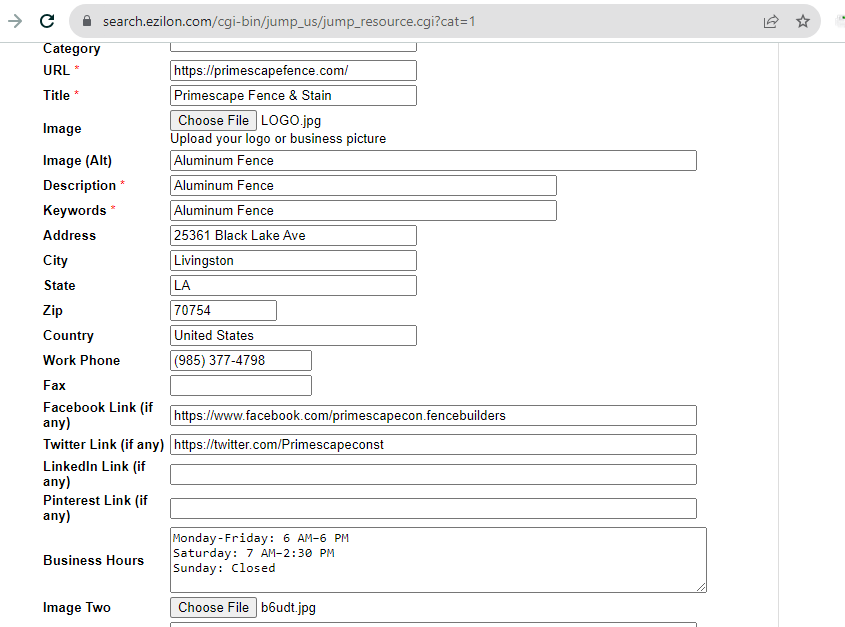Viewport: 845px width, 627px height.
Task: Click the URL input field
Action: [293, 71]
